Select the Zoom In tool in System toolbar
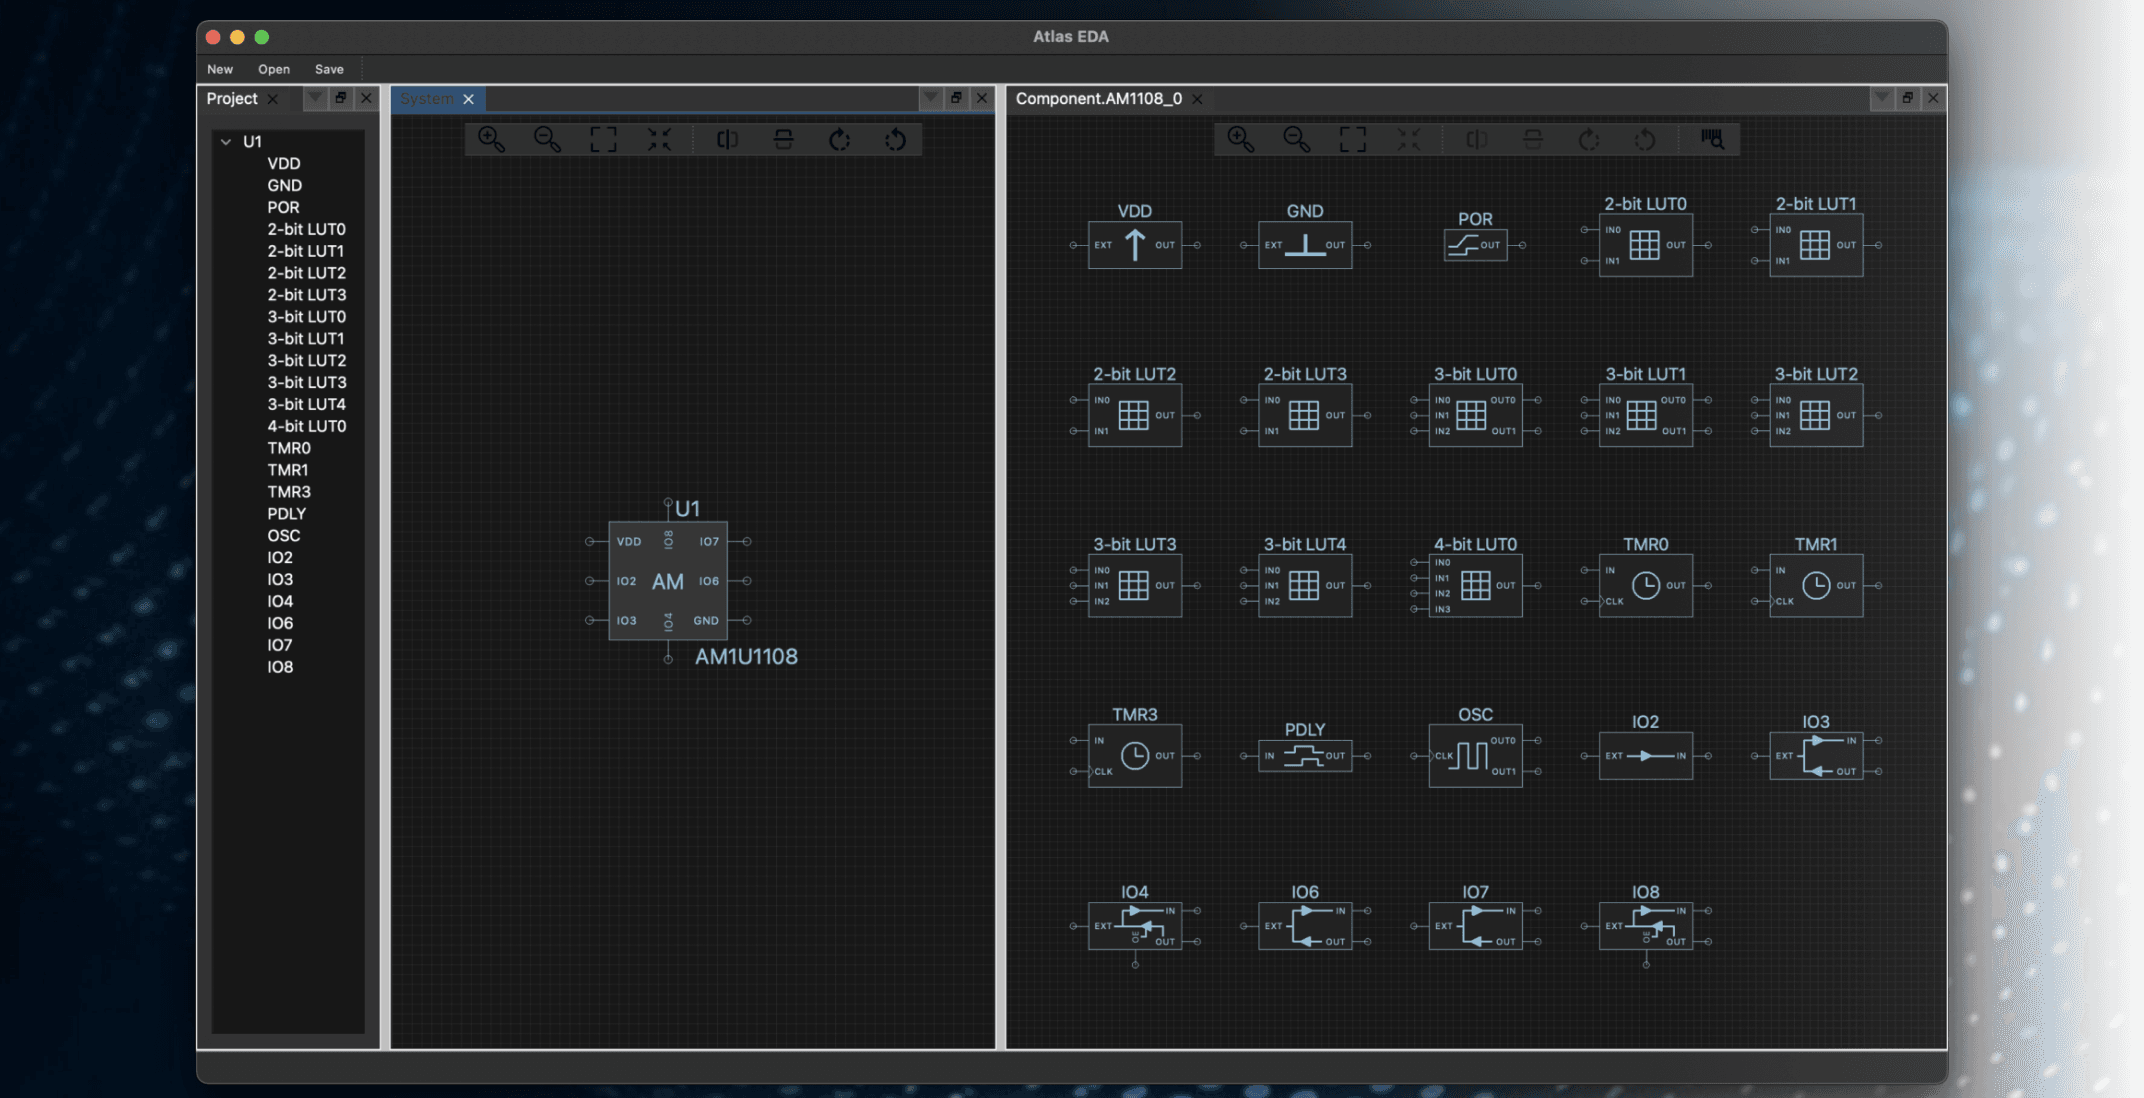The height and width of the screenshot is (1098, 2144). tap(490, 140)
